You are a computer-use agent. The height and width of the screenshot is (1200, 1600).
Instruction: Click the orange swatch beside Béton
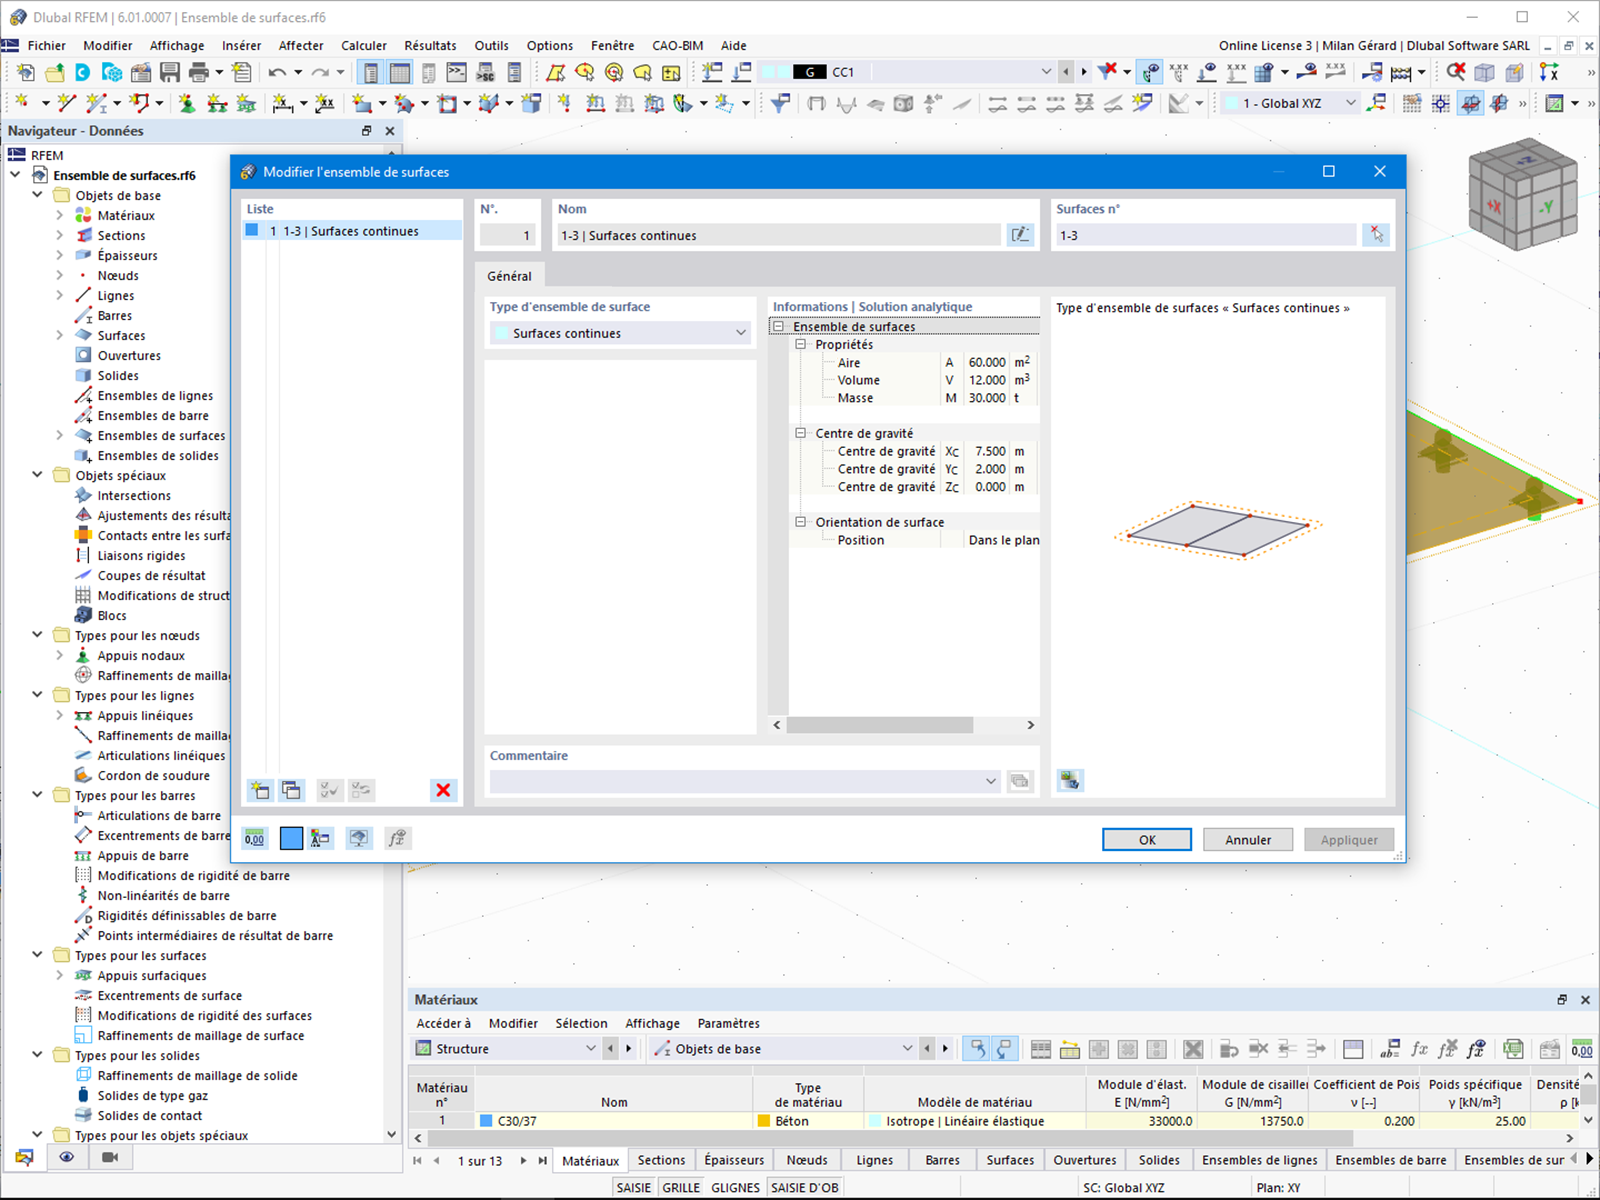coord(764,1121)
